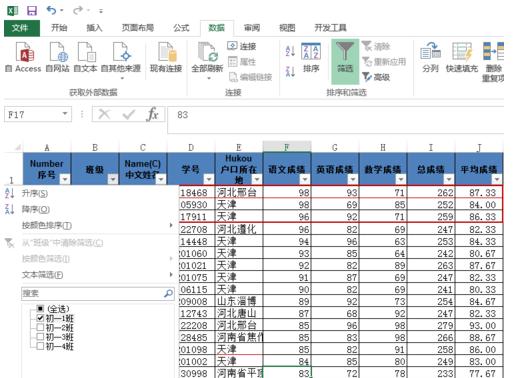
Task: Switch to the View (视图) tab
Action: (x=287, y=28)
